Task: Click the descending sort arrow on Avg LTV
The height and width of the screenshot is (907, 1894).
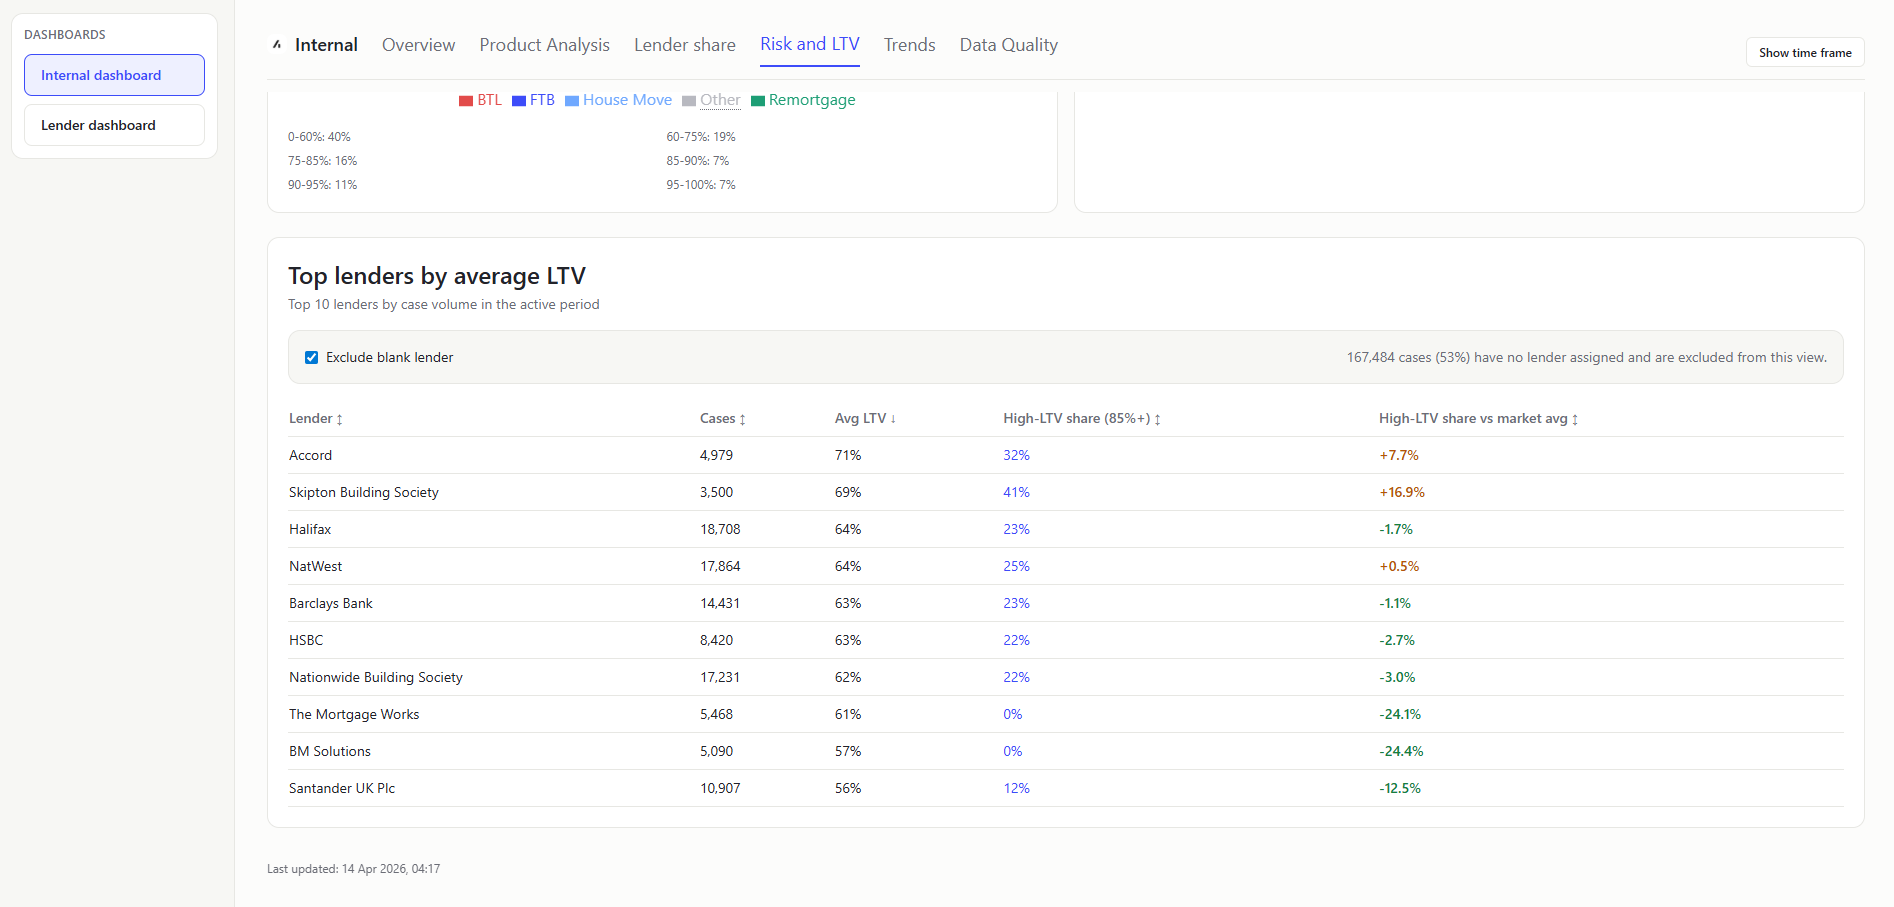Action: pos(892,418)
